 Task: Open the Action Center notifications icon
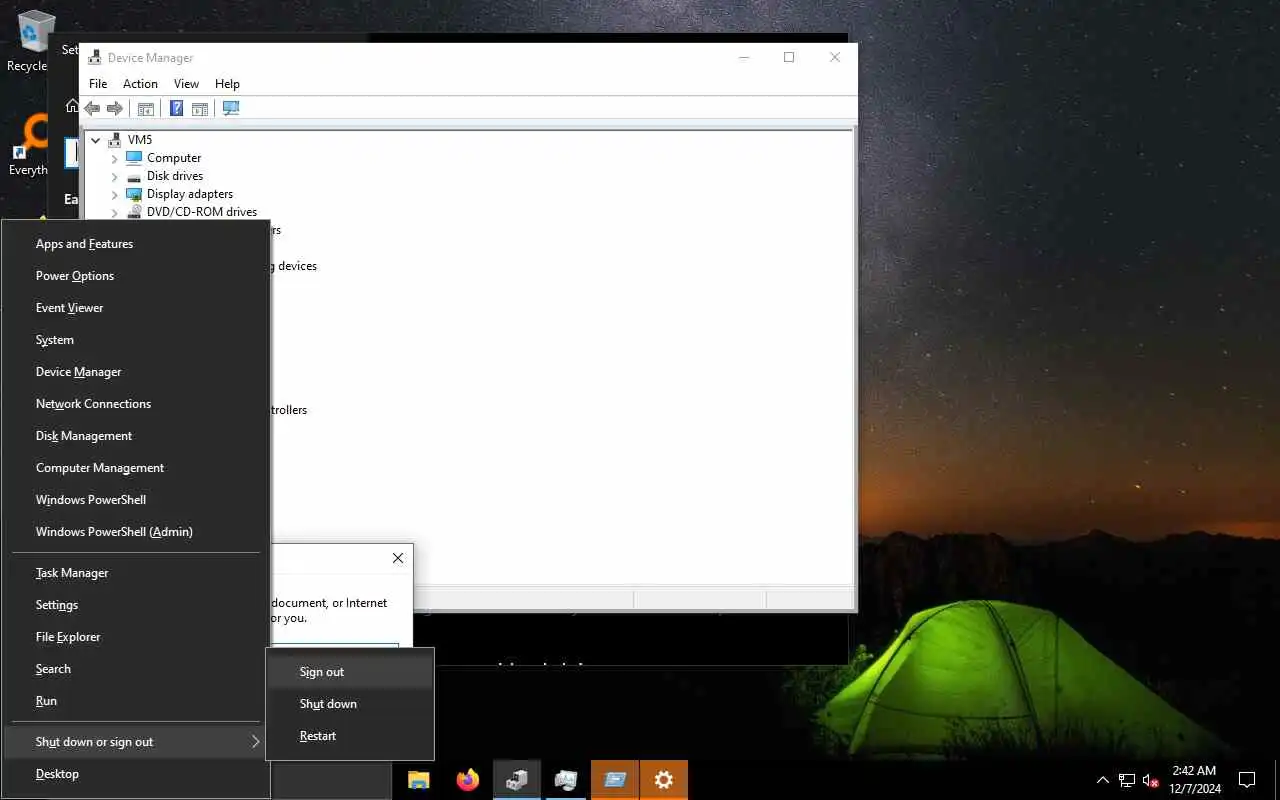coord(1247,780)
